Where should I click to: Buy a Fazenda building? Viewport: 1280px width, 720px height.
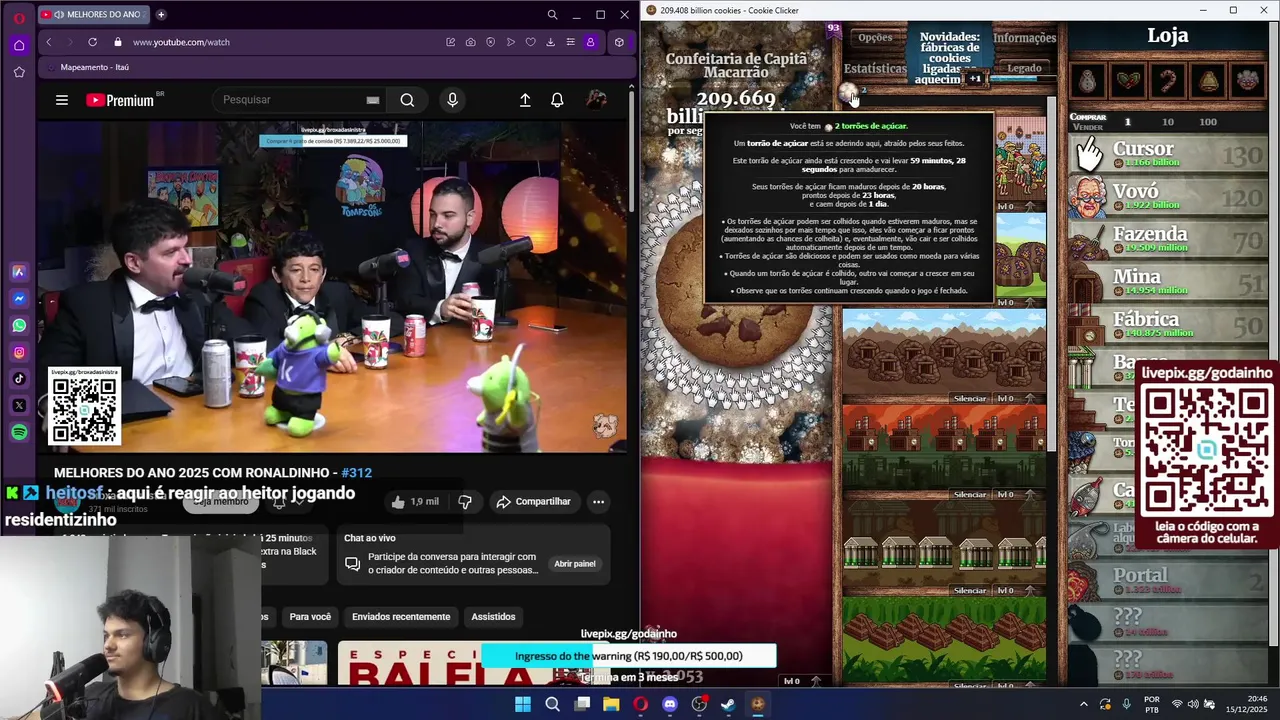coord(1167,240)
